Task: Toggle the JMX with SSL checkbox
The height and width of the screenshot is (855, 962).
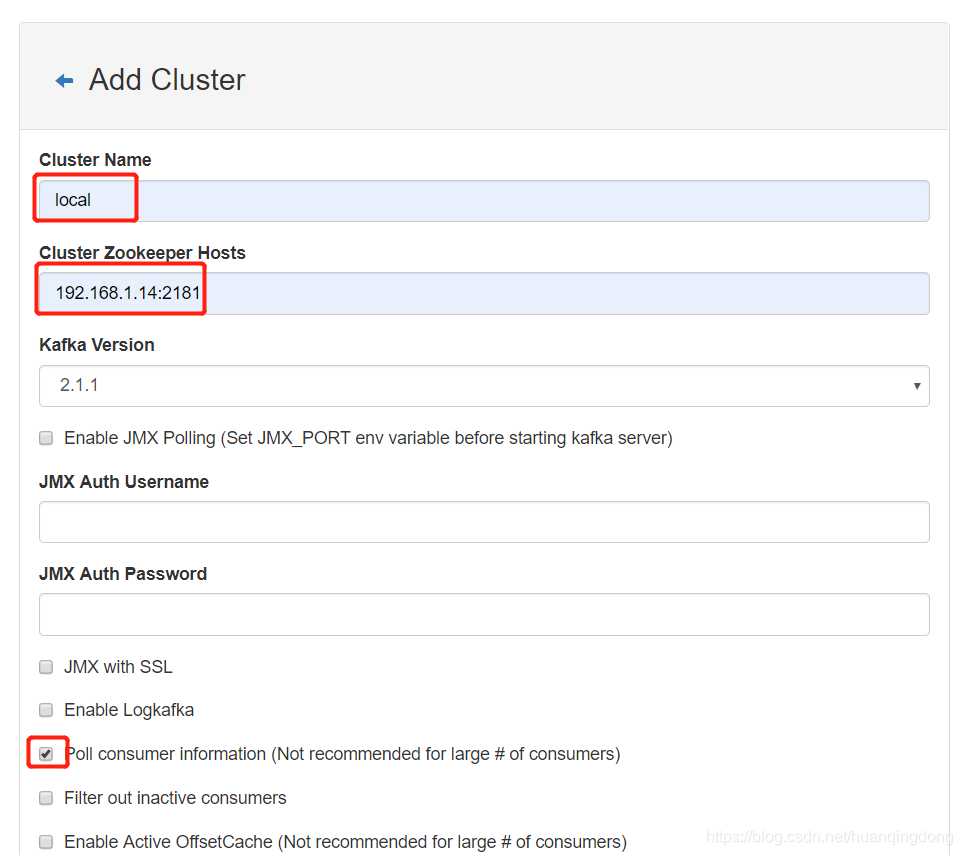Action: tap(46, 667)
